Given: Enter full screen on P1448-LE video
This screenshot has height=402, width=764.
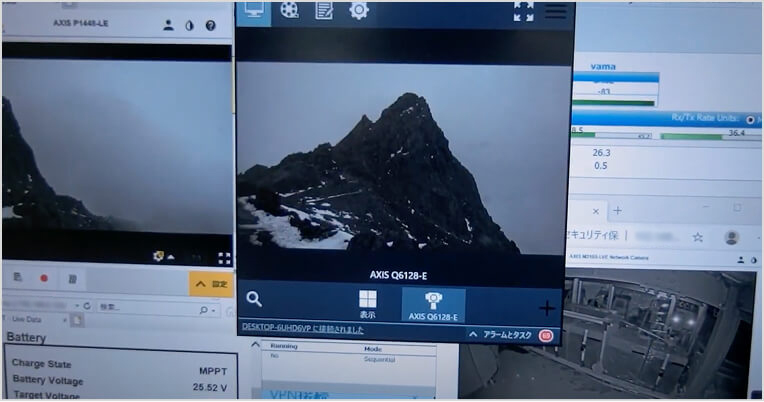Looking at the screenshot, I should pos(224,258).
